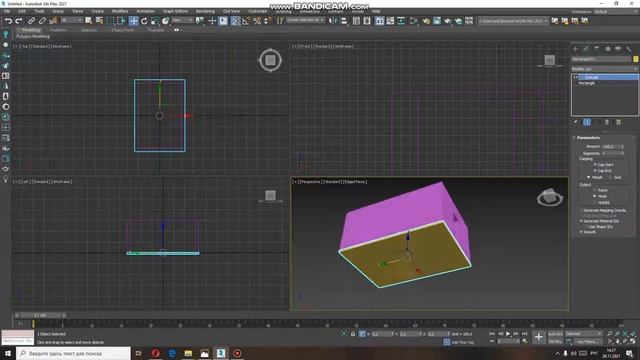Click the Redo arrow icon

[19, 21]
